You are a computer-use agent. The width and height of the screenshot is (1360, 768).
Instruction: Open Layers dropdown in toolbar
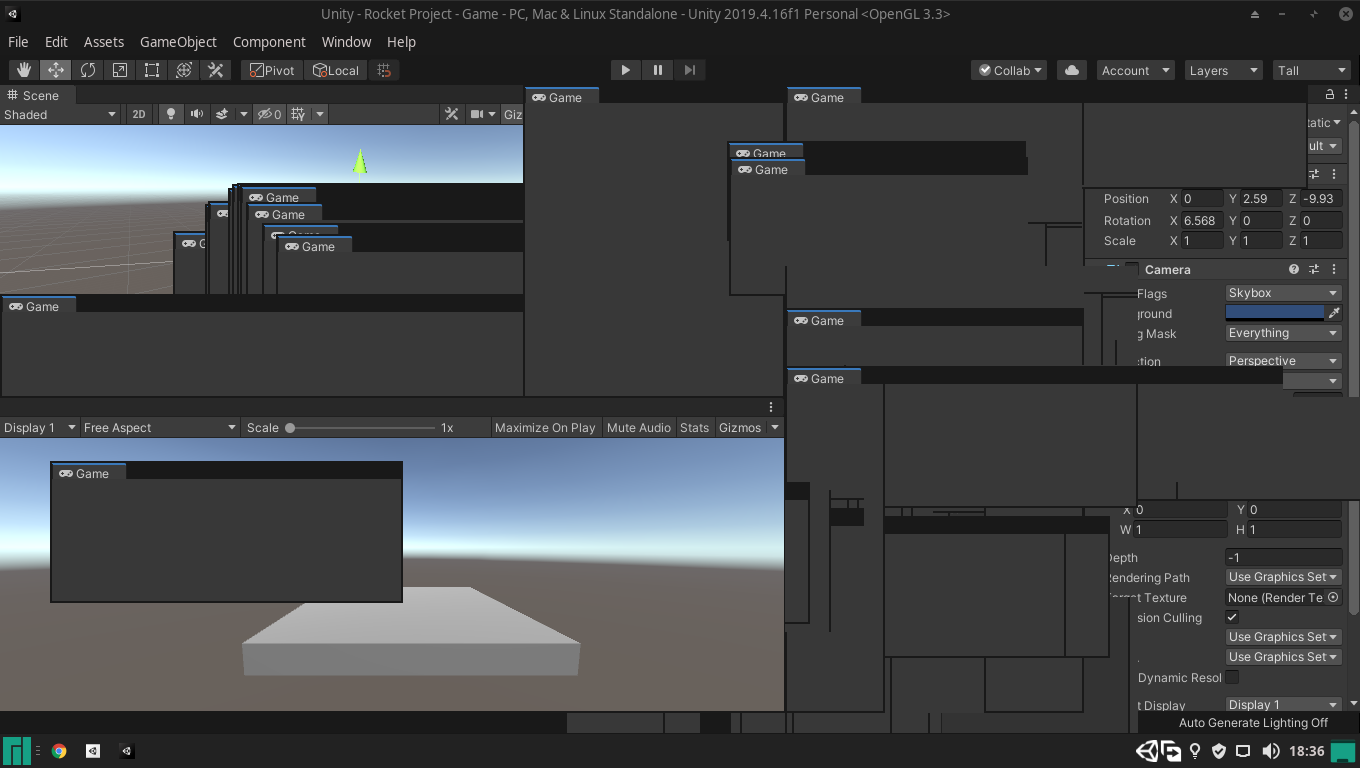click(x=1222, y=70)
